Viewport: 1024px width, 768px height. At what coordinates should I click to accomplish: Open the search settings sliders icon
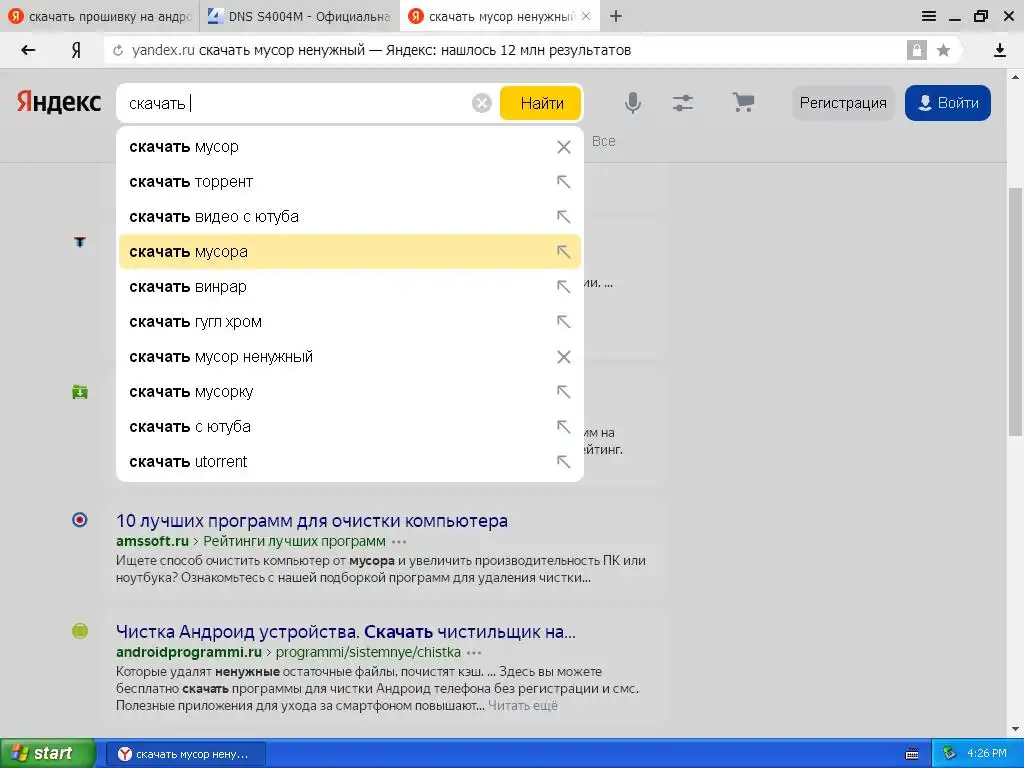(x=682, y=103)
